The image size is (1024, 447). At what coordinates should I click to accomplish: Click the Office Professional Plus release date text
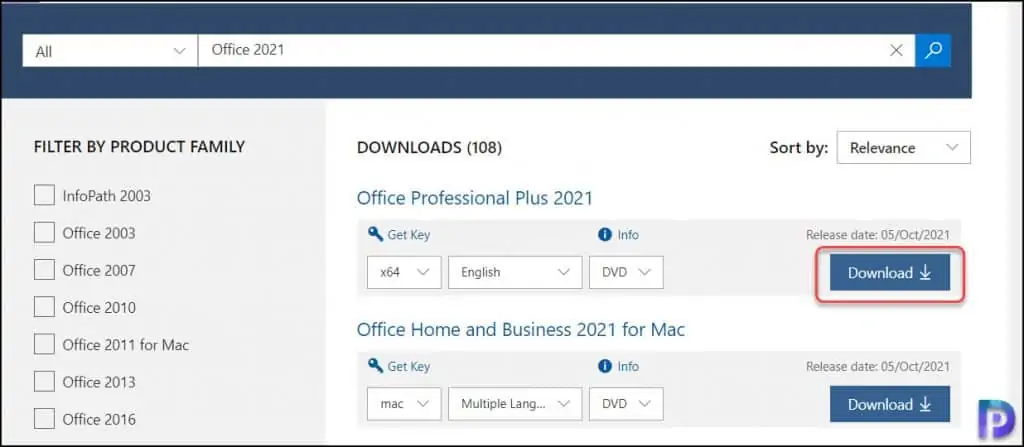(878, 235)
